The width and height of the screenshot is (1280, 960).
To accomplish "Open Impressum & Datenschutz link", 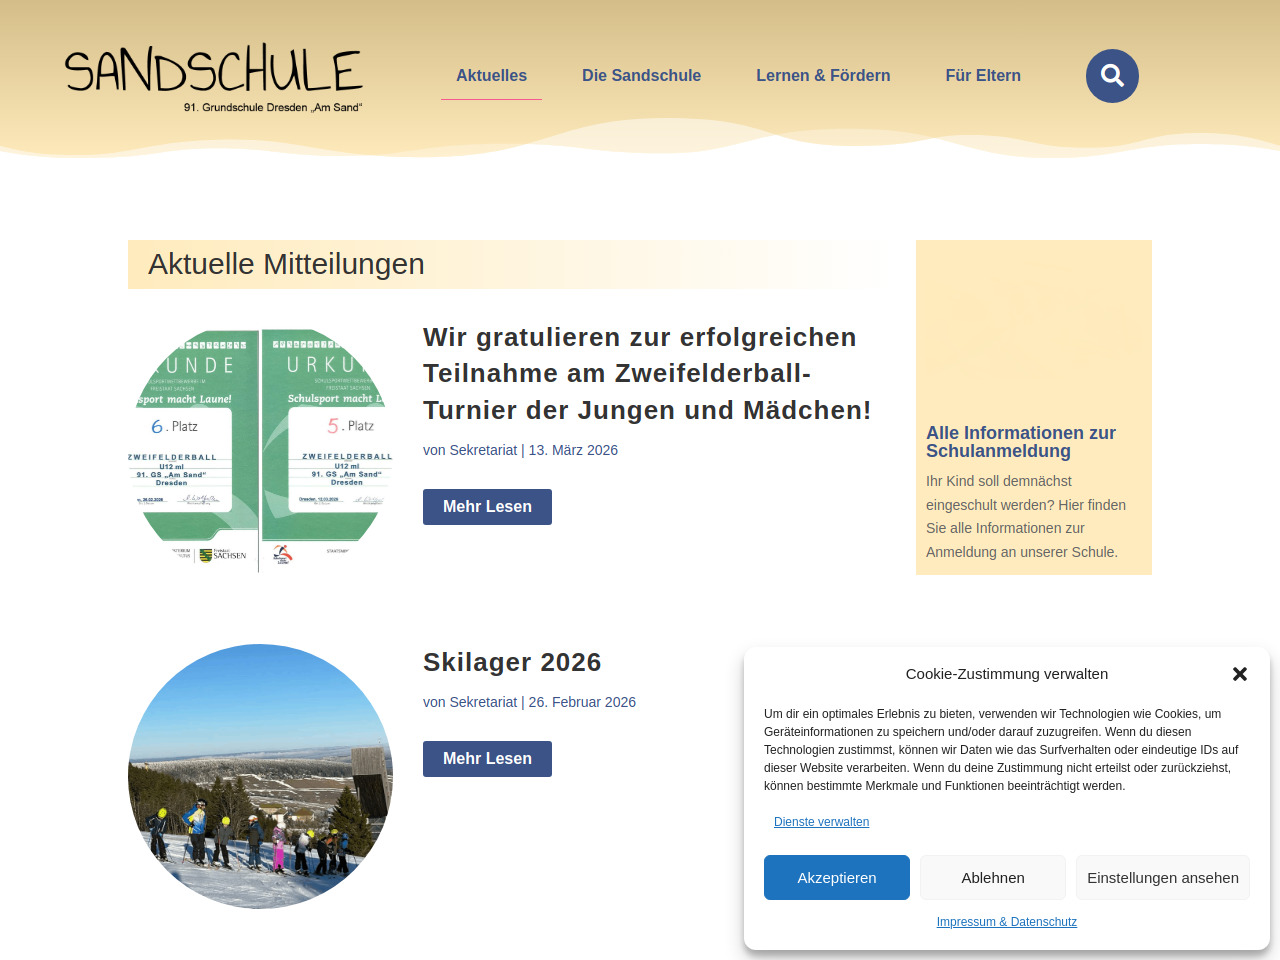I will (1006, 922).
